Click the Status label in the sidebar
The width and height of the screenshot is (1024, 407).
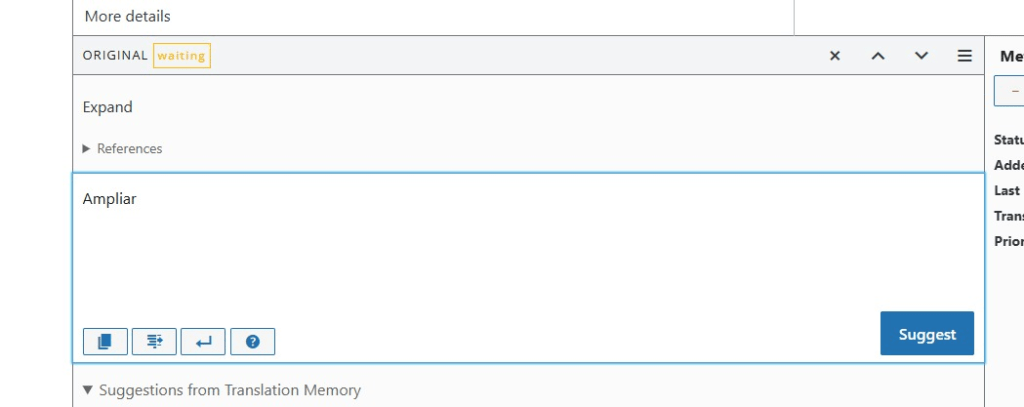pyautogui.click(x=1008, y=140)
